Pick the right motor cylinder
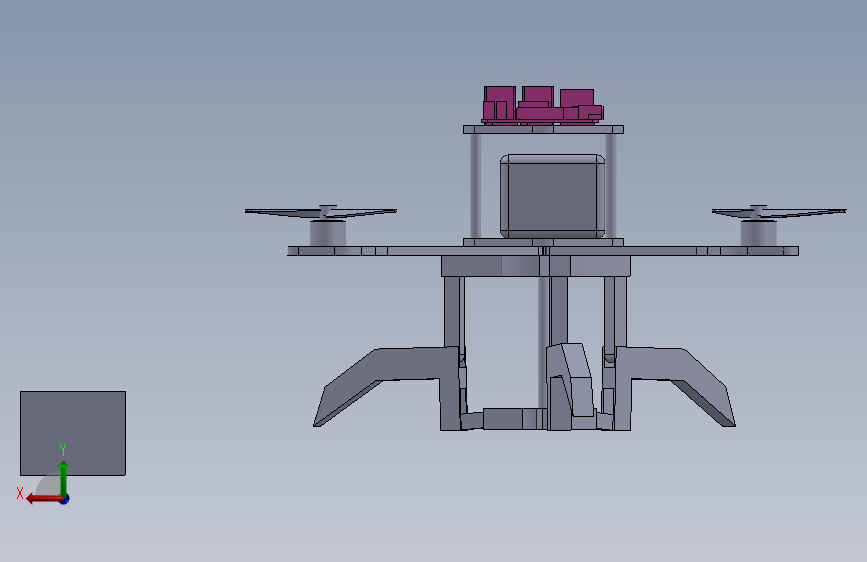This screenshot has width=867, height=562. pos(759,233)
